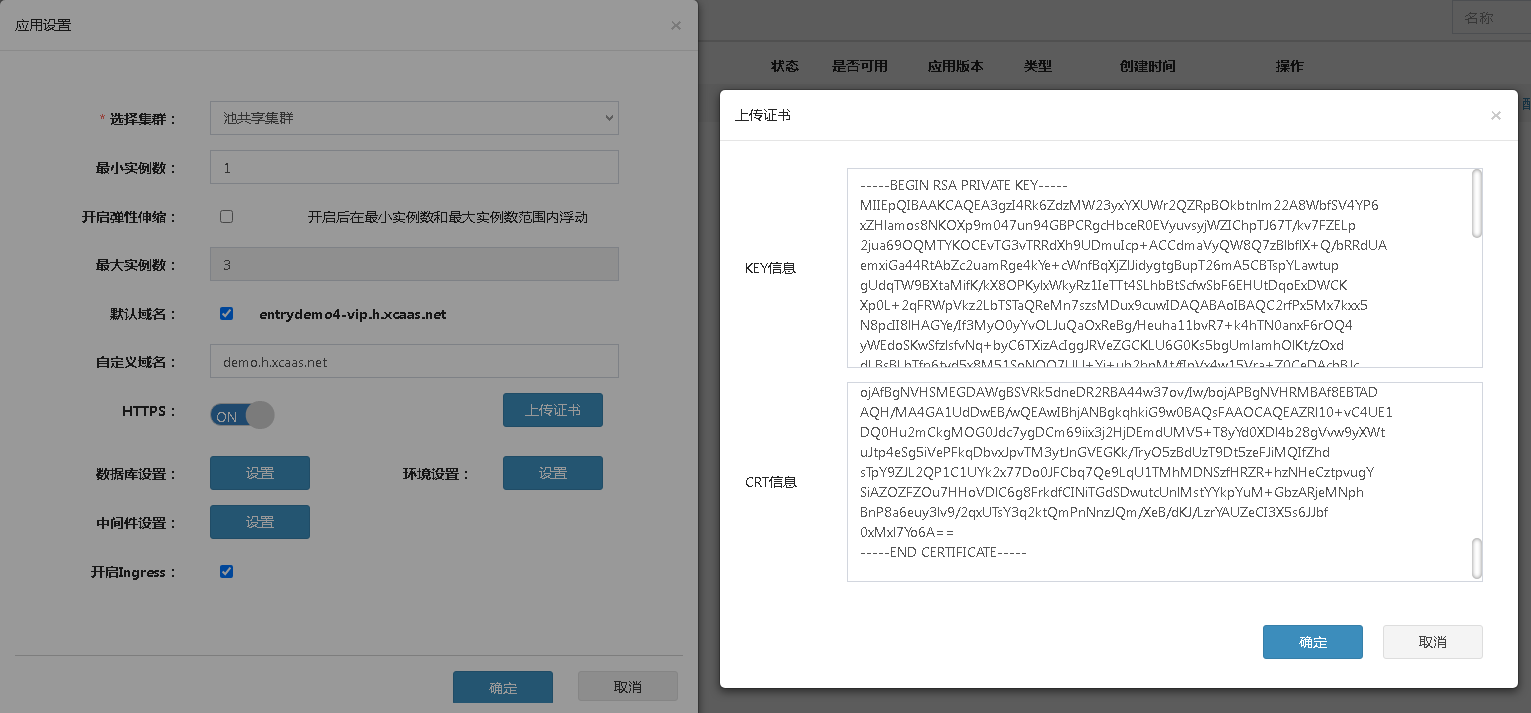Screen dimensions: 1531x713
Task: Click the CRT信息 label
Action: (x=771, y=482)
